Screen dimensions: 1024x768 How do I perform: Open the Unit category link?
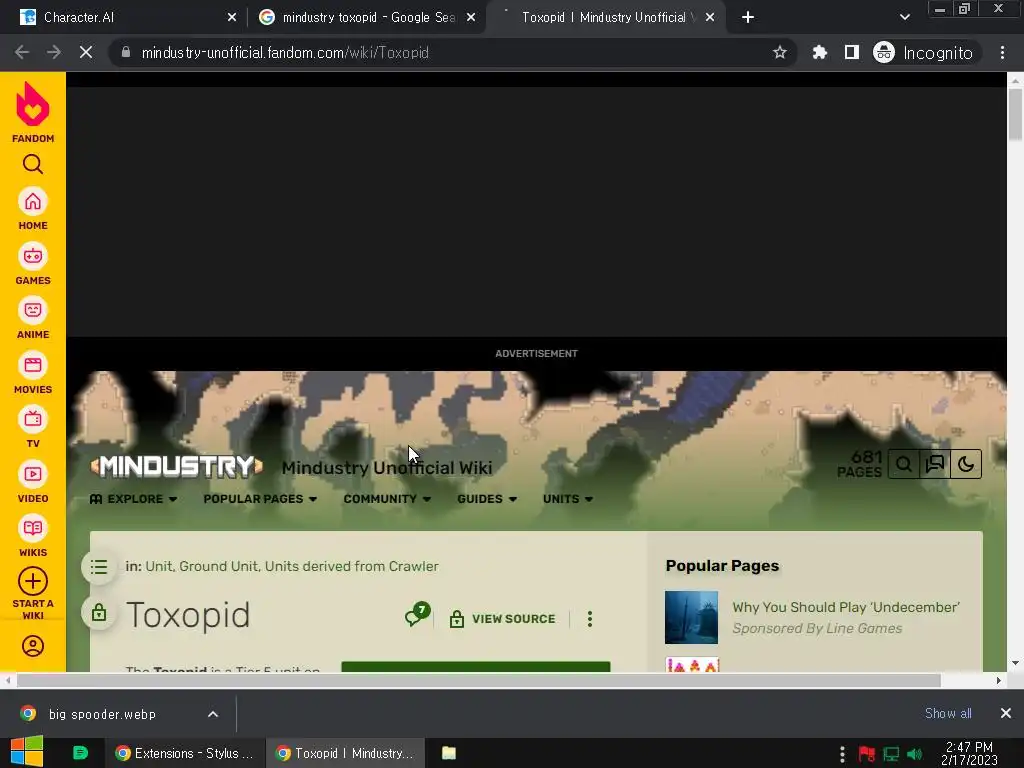159,566
